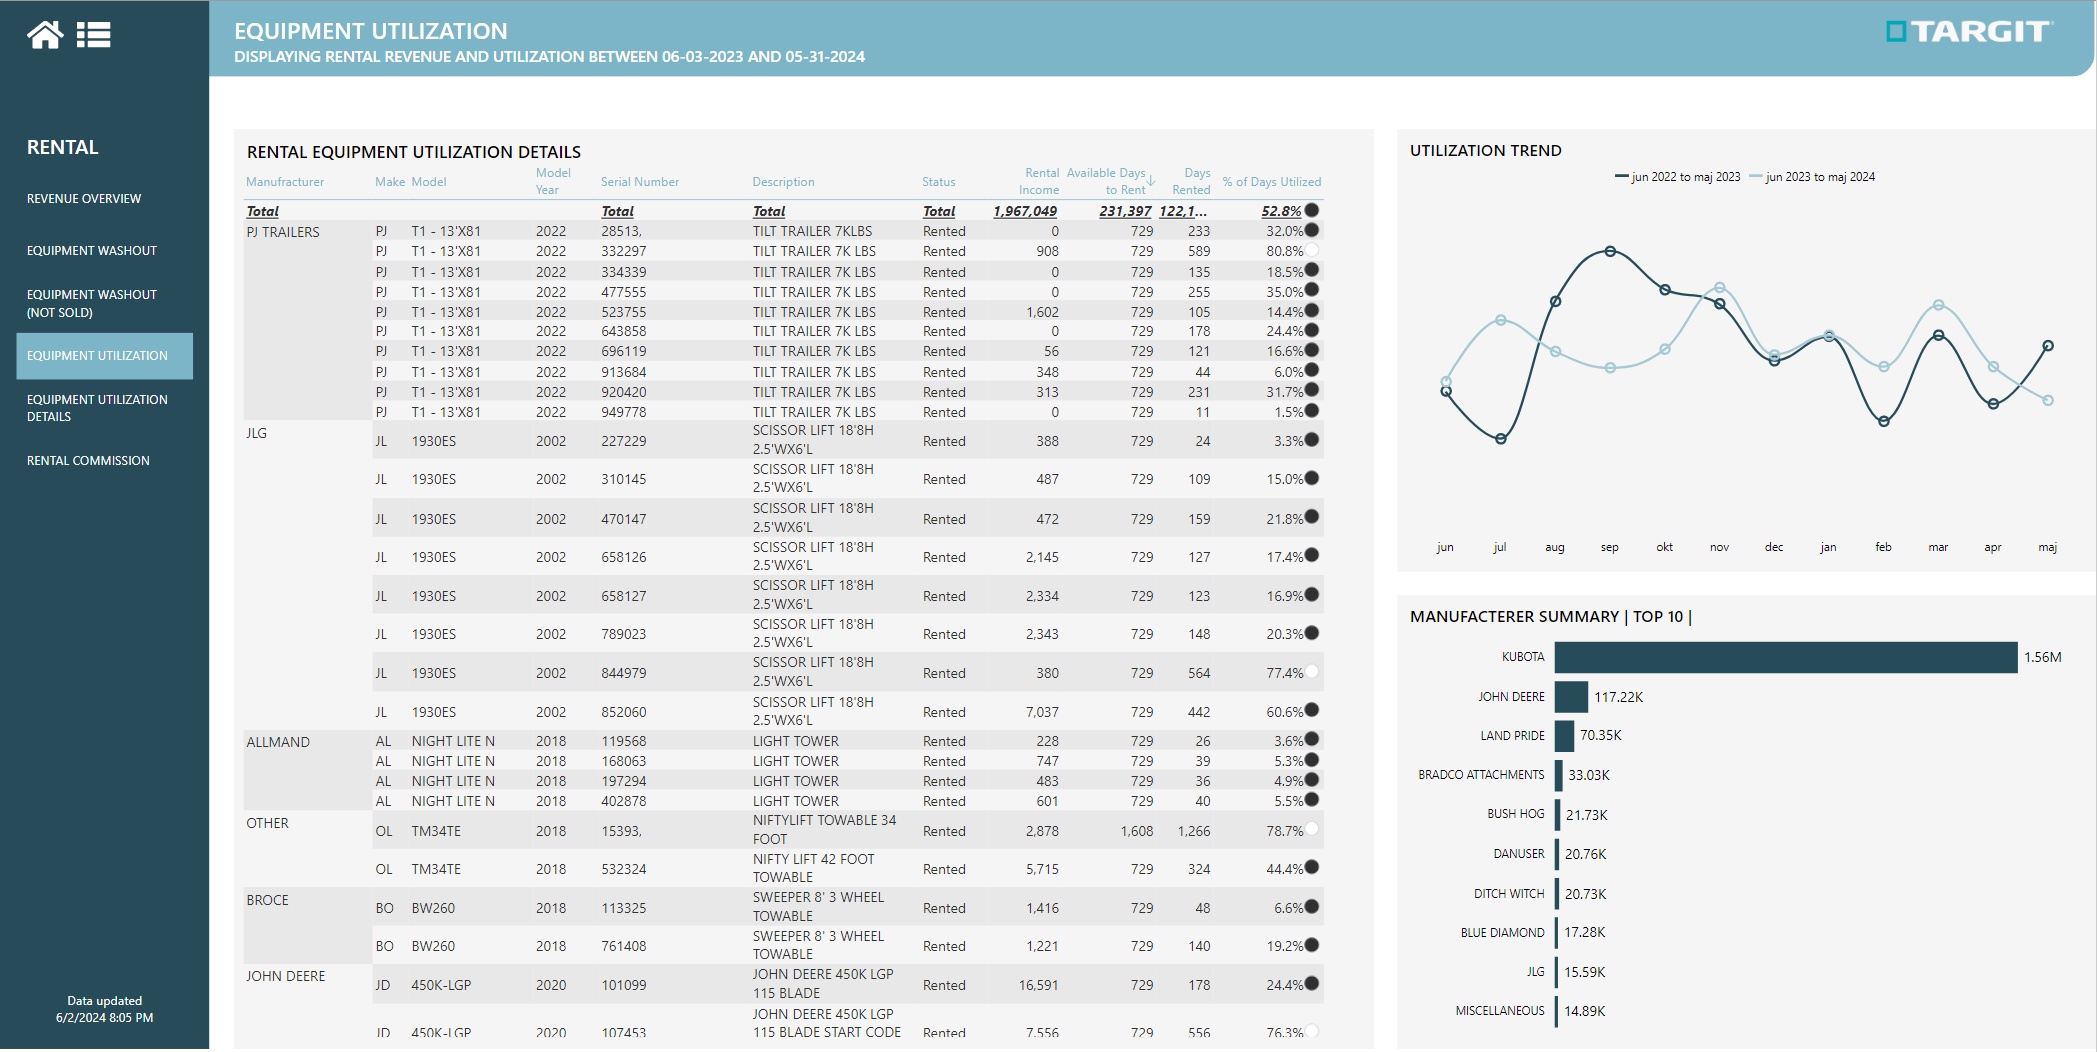Click the filled circle next to 80.8%
This screenshot has height=1052, width=2097.
(x=1311, y=251)
